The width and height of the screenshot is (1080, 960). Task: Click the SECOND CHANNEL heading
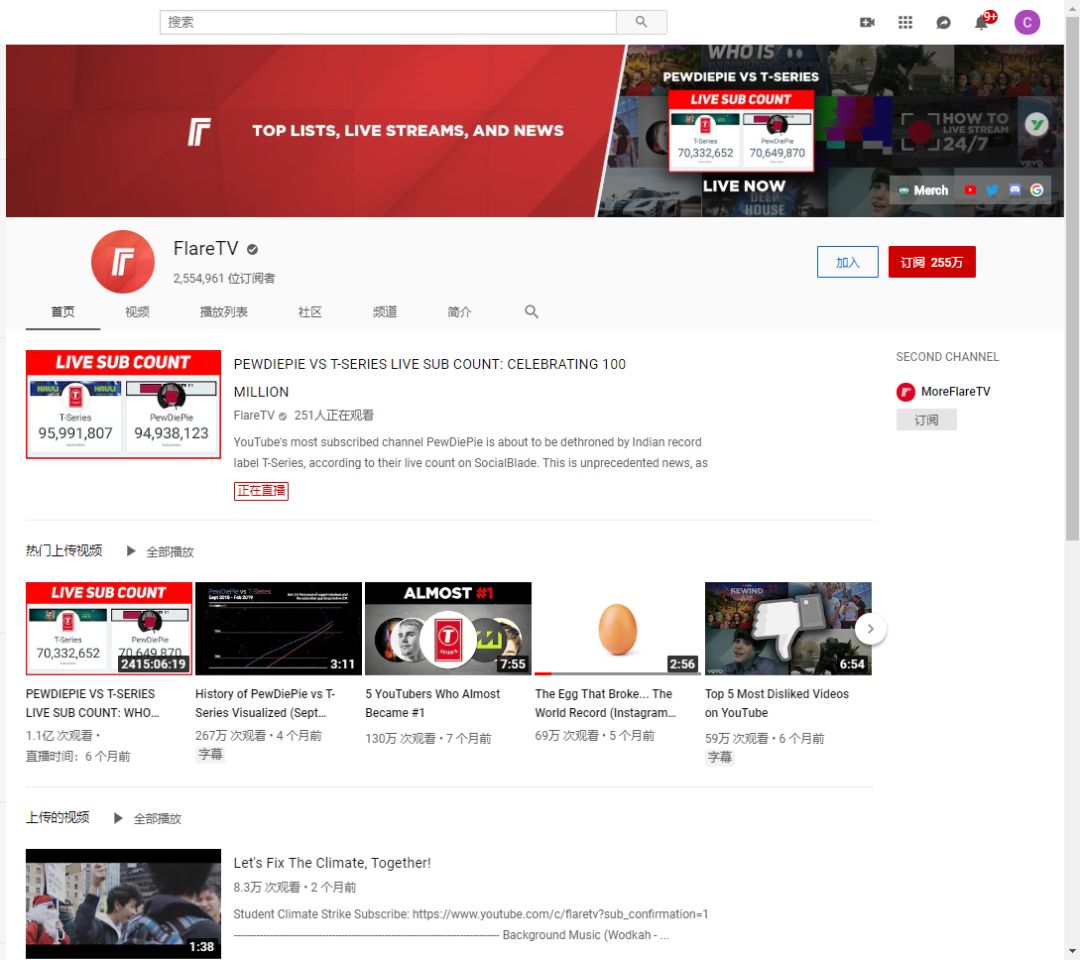click(947, 357)
